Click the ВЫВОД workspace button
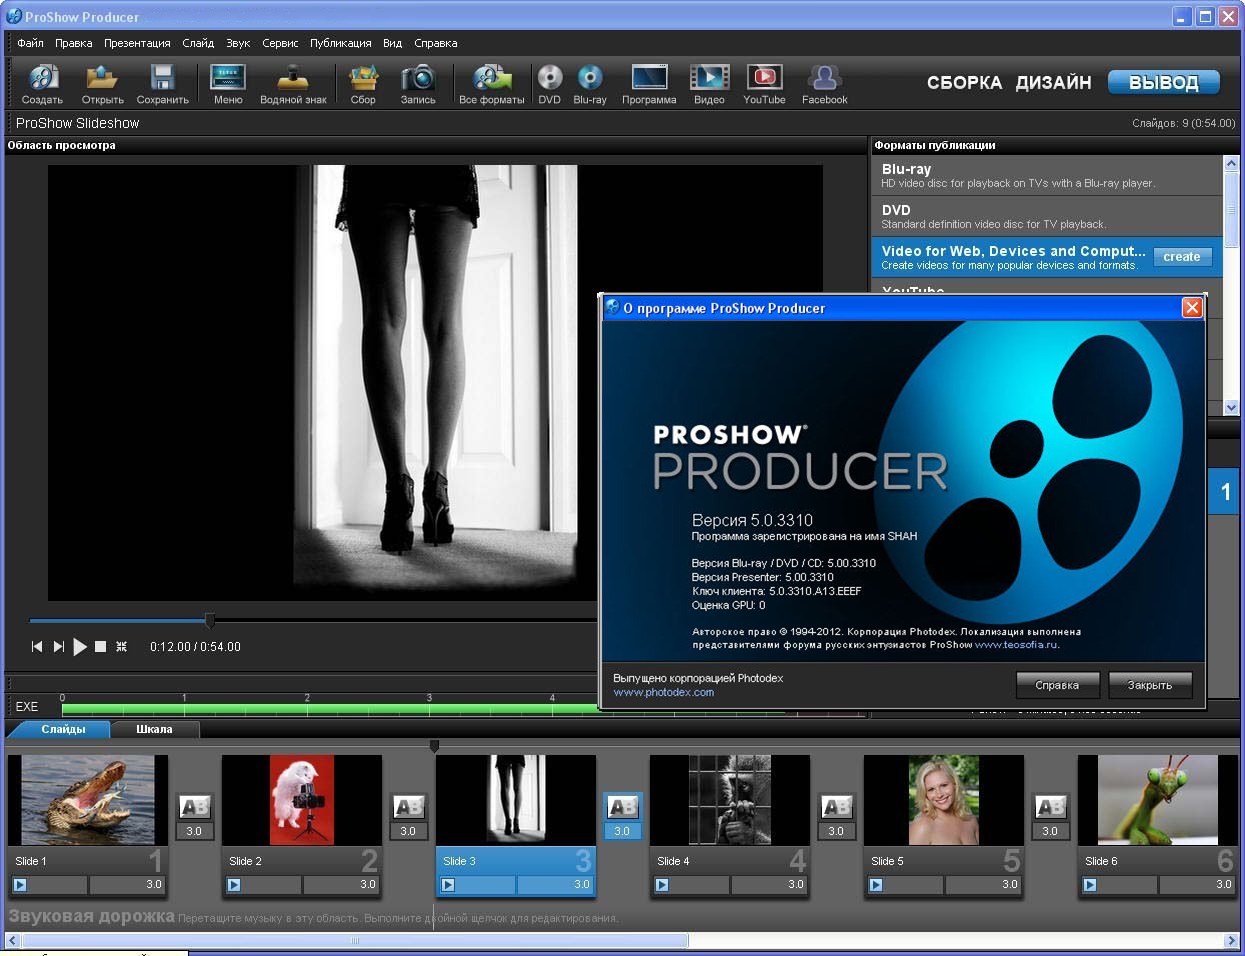Screen dimensions: 1245x956 point(1164,83)
